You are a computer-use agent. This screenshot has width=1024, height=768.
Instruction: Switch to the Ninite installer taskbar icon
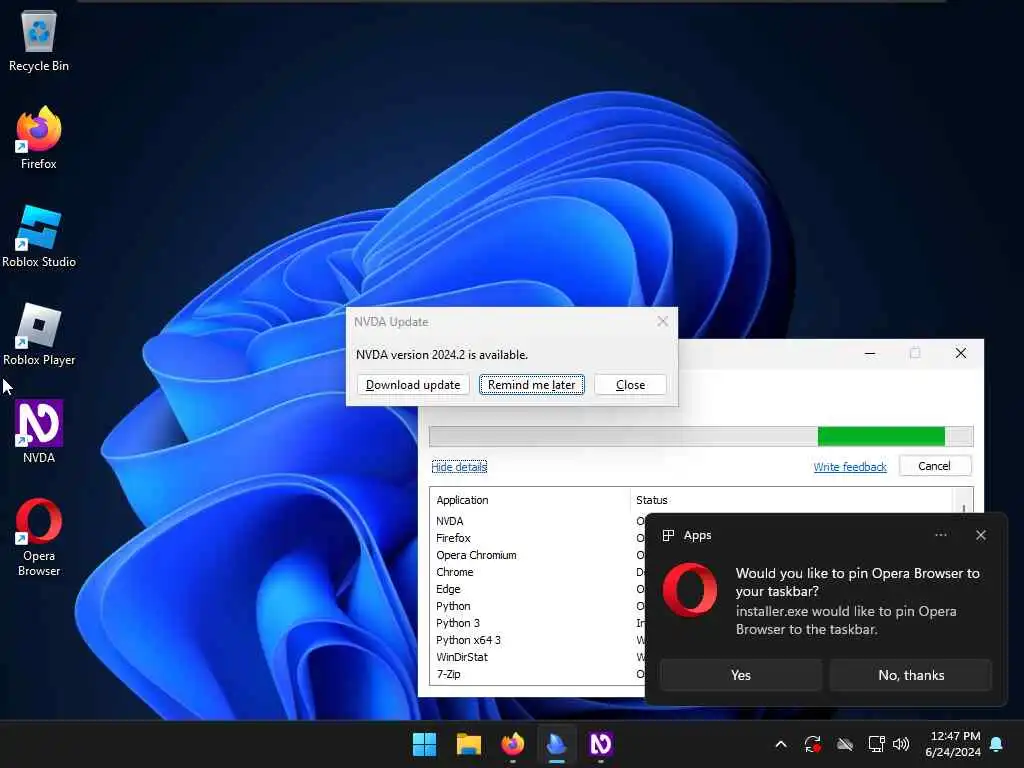click(556, 744)
